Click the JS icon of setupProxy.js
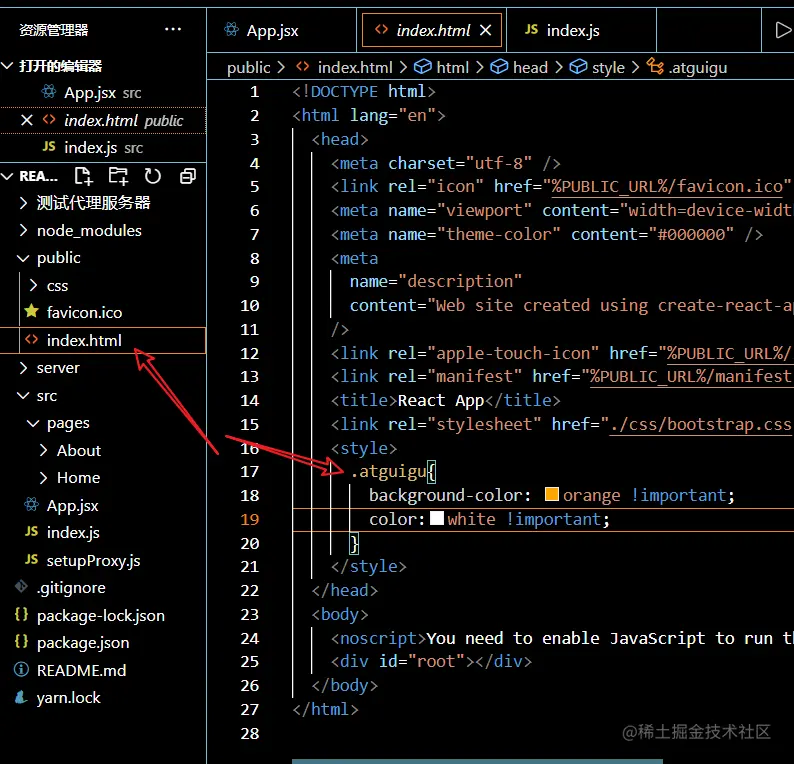Screen dimensions: 794x764 pyautogui.click(x=31, y=559)
